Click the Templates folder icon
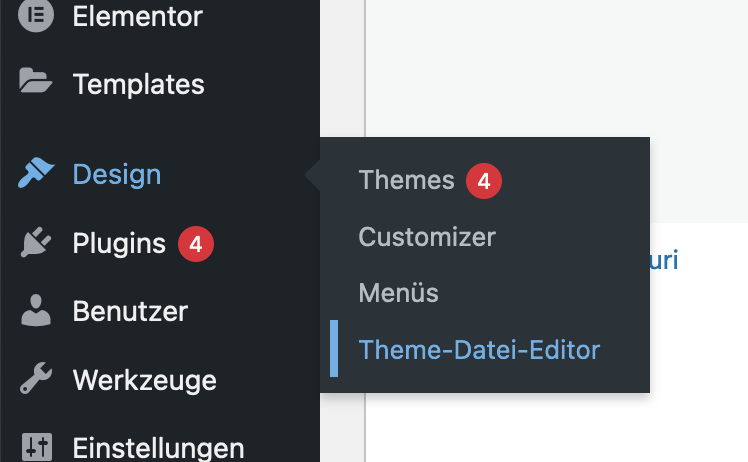 click(35, 80)
